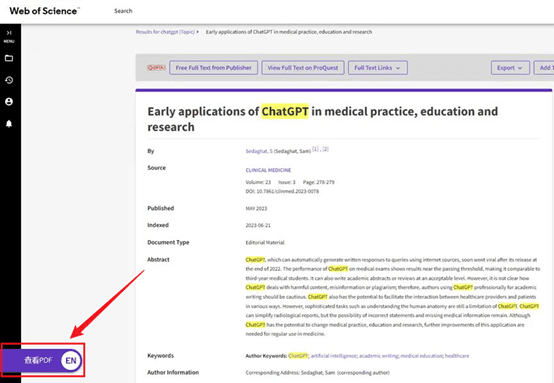554x383 pixels.
Task: Toggle the EN language switch
Action: click(x=71, y=360)
